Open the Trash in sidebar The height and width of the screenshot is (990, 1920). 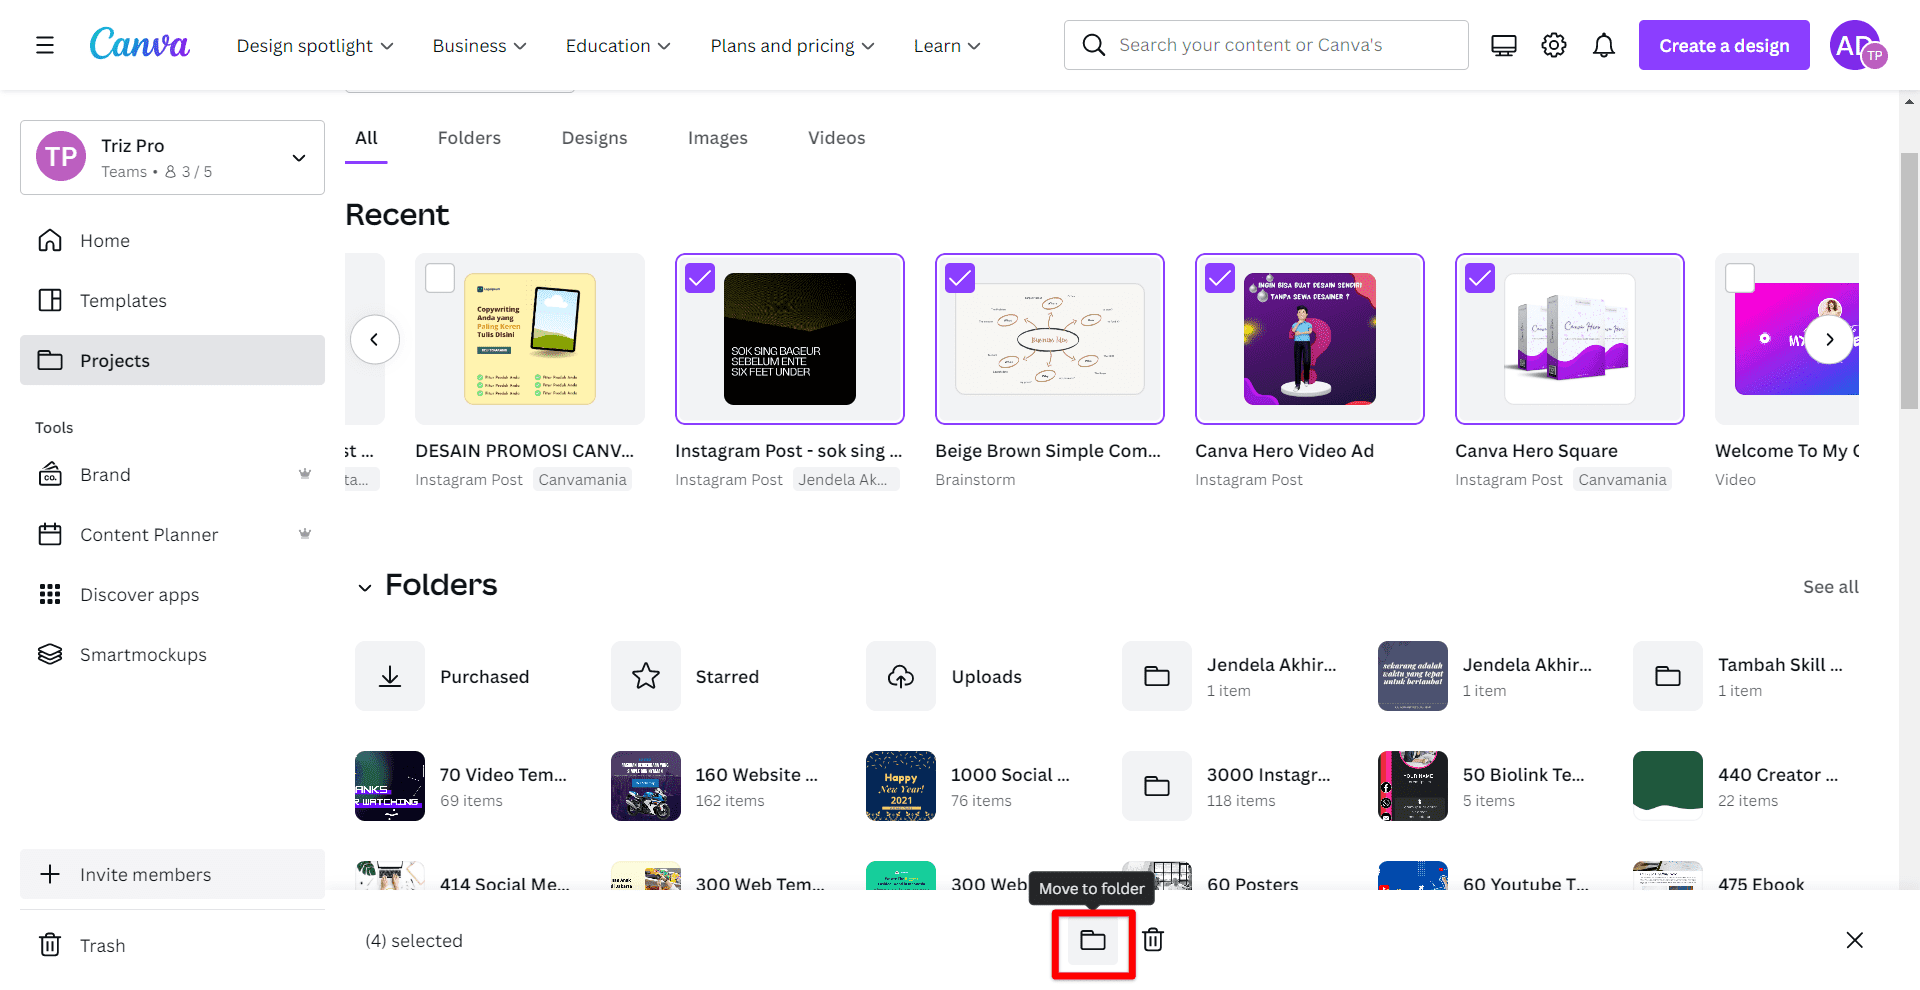click(x=172, y=945)
